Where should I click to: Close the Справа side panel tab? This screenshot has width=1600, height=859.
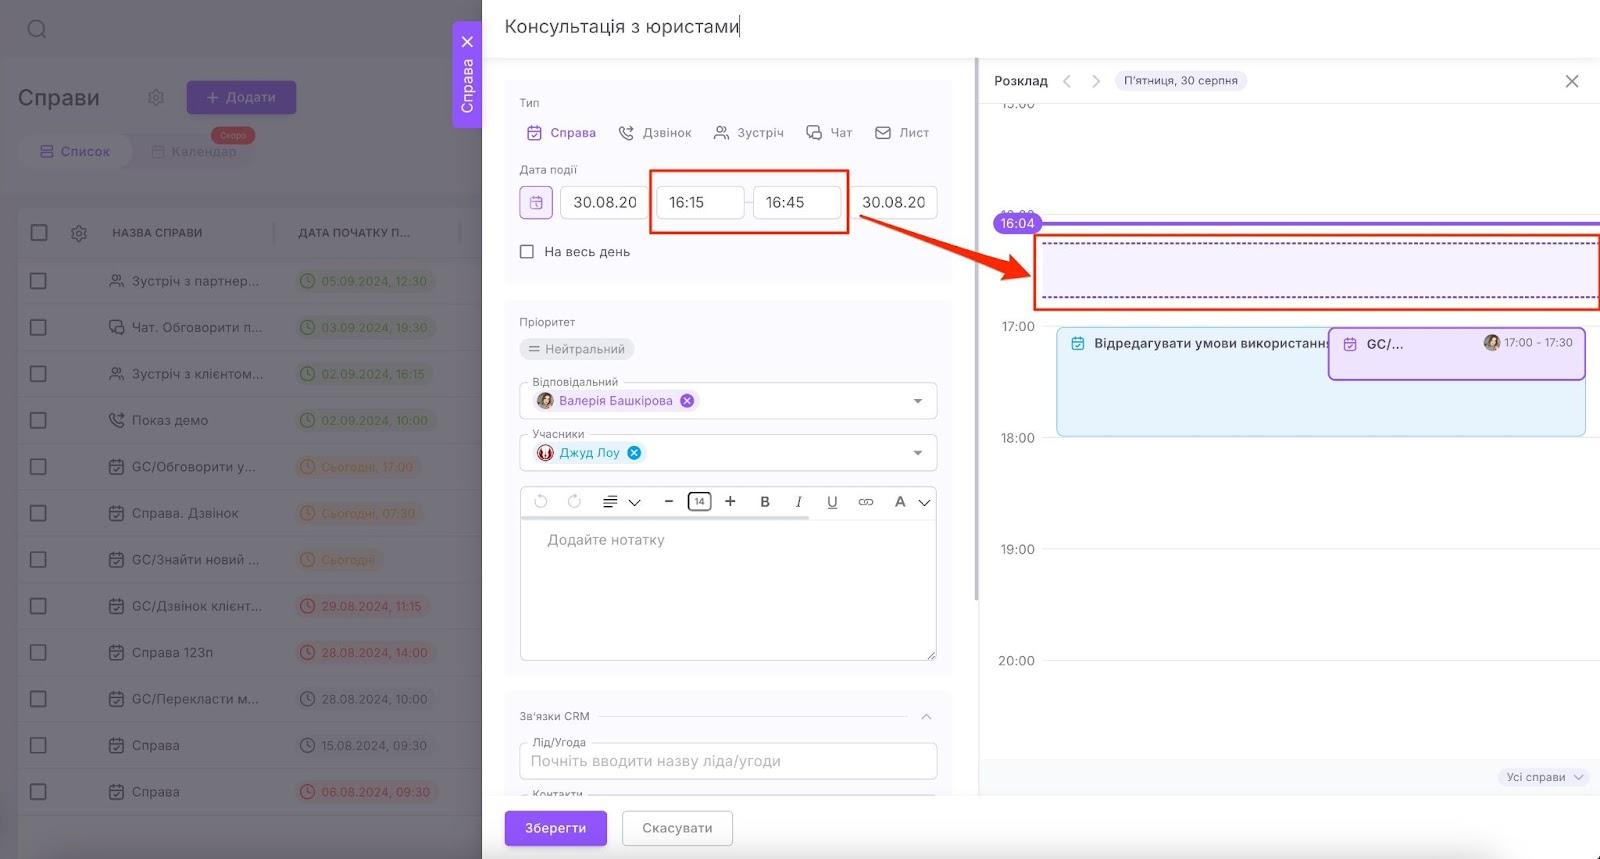pyautogui.click(x=467, y=42)
